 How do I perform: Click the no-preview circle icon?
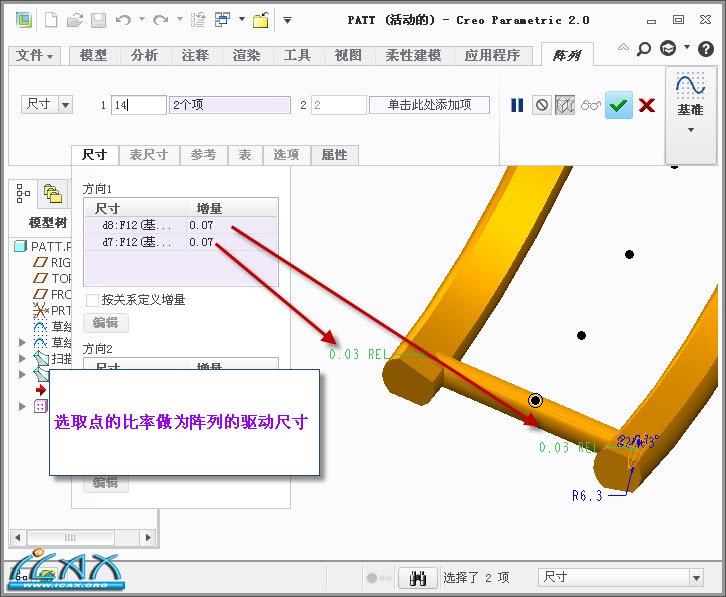click(x=542, y=106)
